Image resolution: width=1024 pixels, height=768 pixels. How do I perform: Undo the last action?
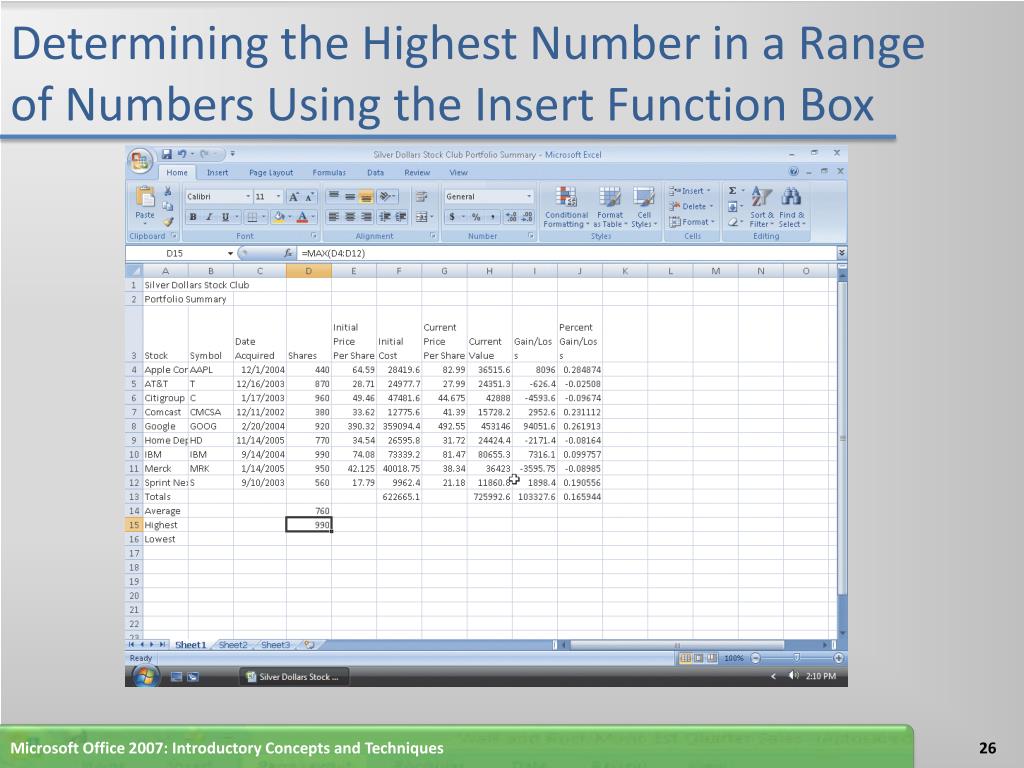tap(182, 154)
